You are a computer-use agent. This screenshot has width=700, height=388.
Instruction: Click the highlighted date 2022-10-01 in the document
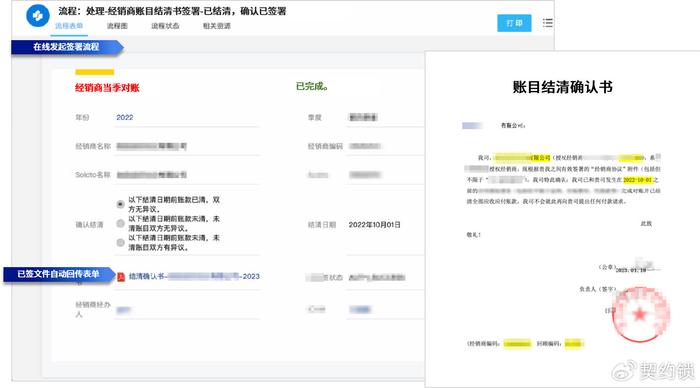pos(638,180)
